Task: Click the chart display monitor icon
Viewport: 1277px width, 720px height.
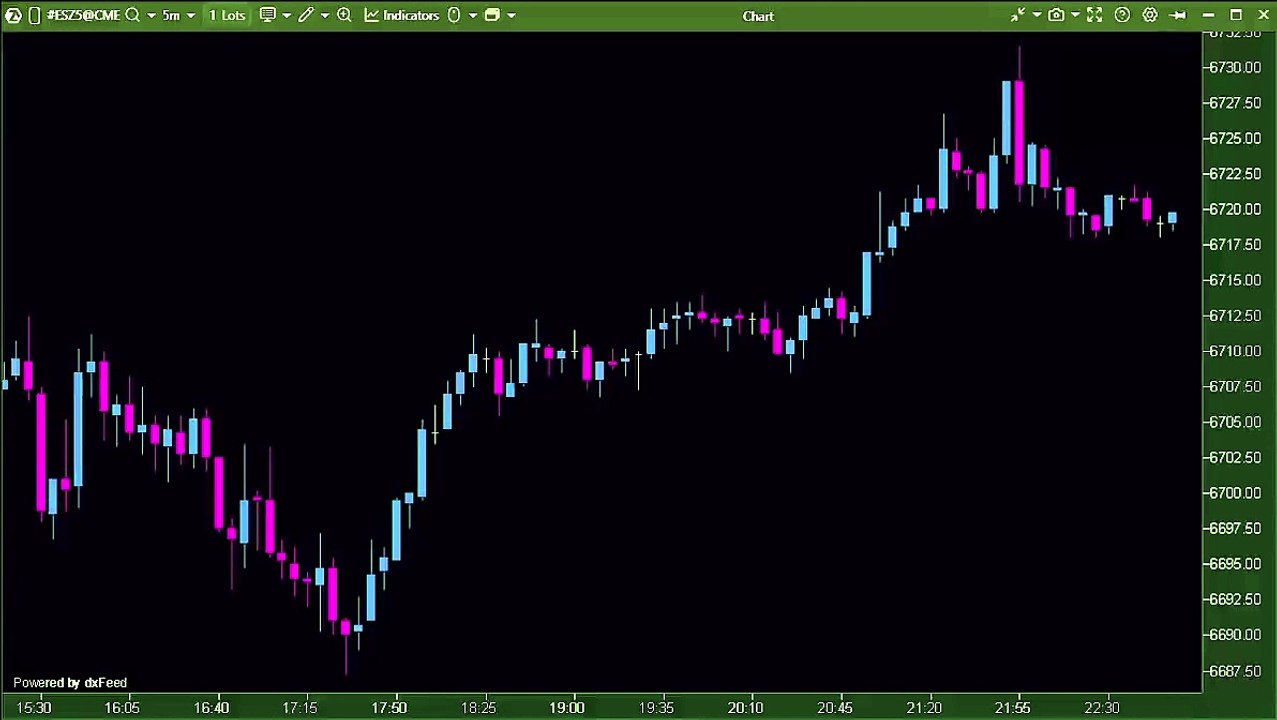Action: (268, 15)
